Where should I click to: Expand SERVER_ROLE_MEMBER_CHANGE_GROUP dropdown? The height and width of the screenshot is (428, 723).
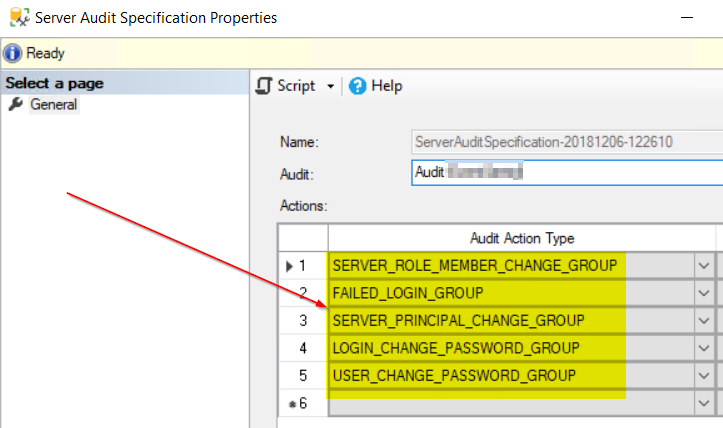click(x=704, y=265)
